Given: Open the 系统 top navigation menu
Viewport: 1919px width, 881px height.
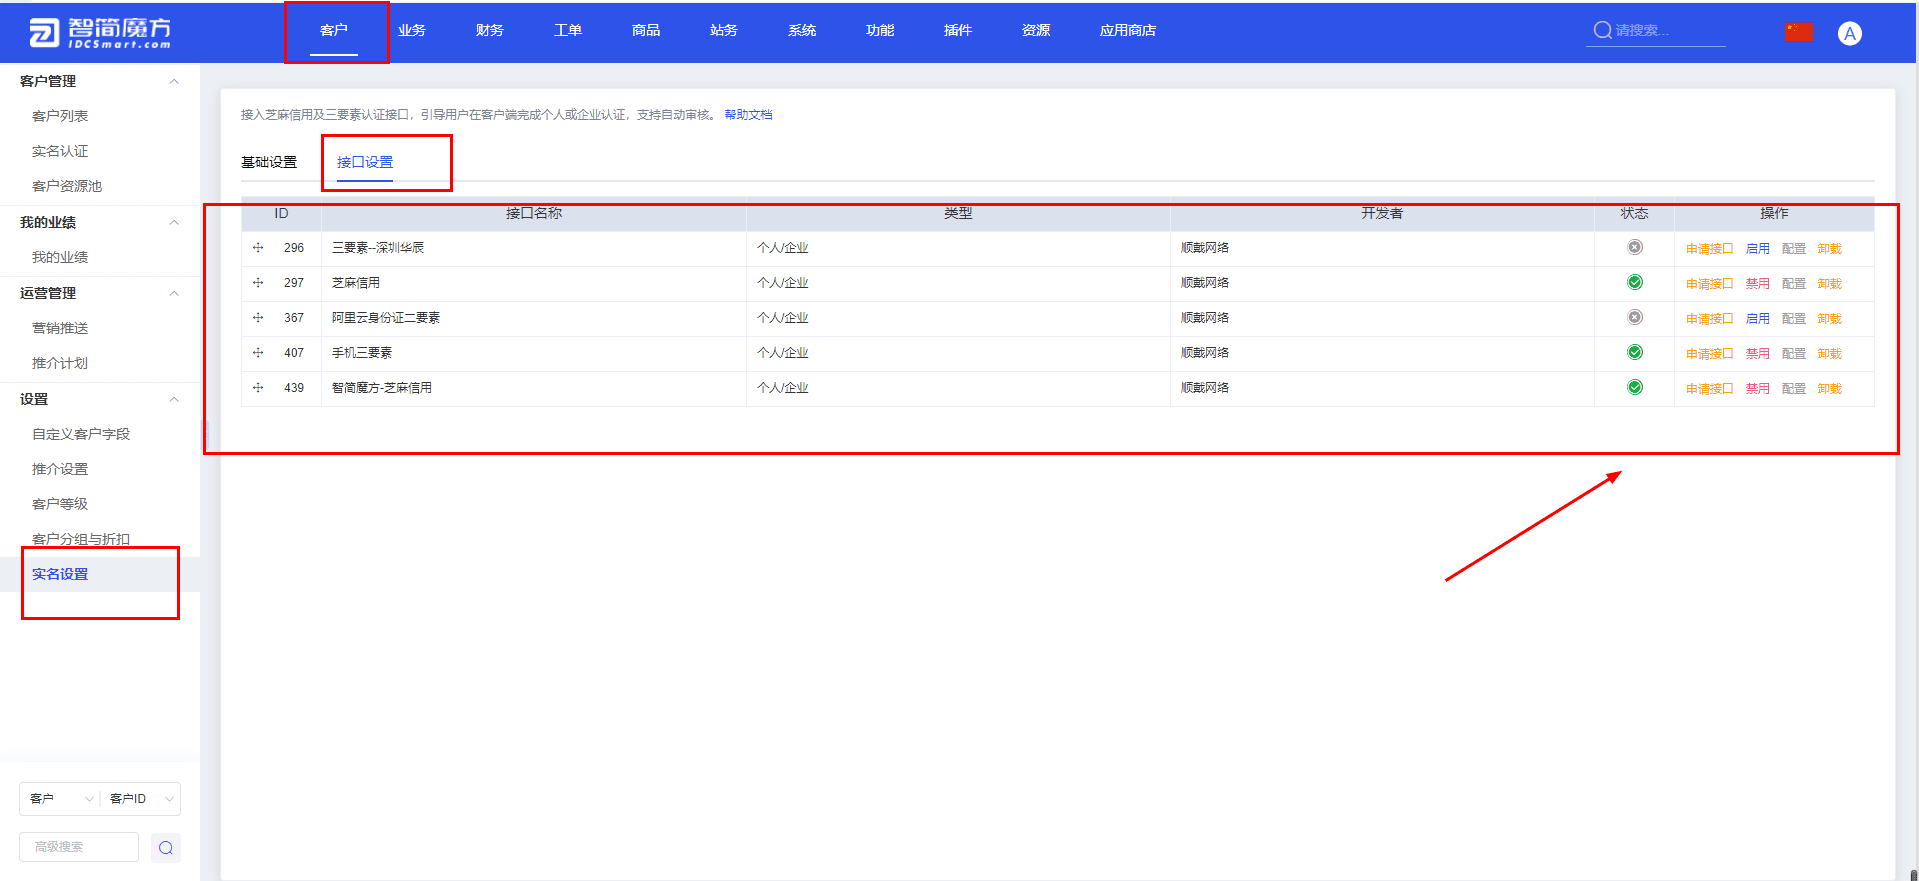Looking at the screenshot, I should click(x=802, y=31).
